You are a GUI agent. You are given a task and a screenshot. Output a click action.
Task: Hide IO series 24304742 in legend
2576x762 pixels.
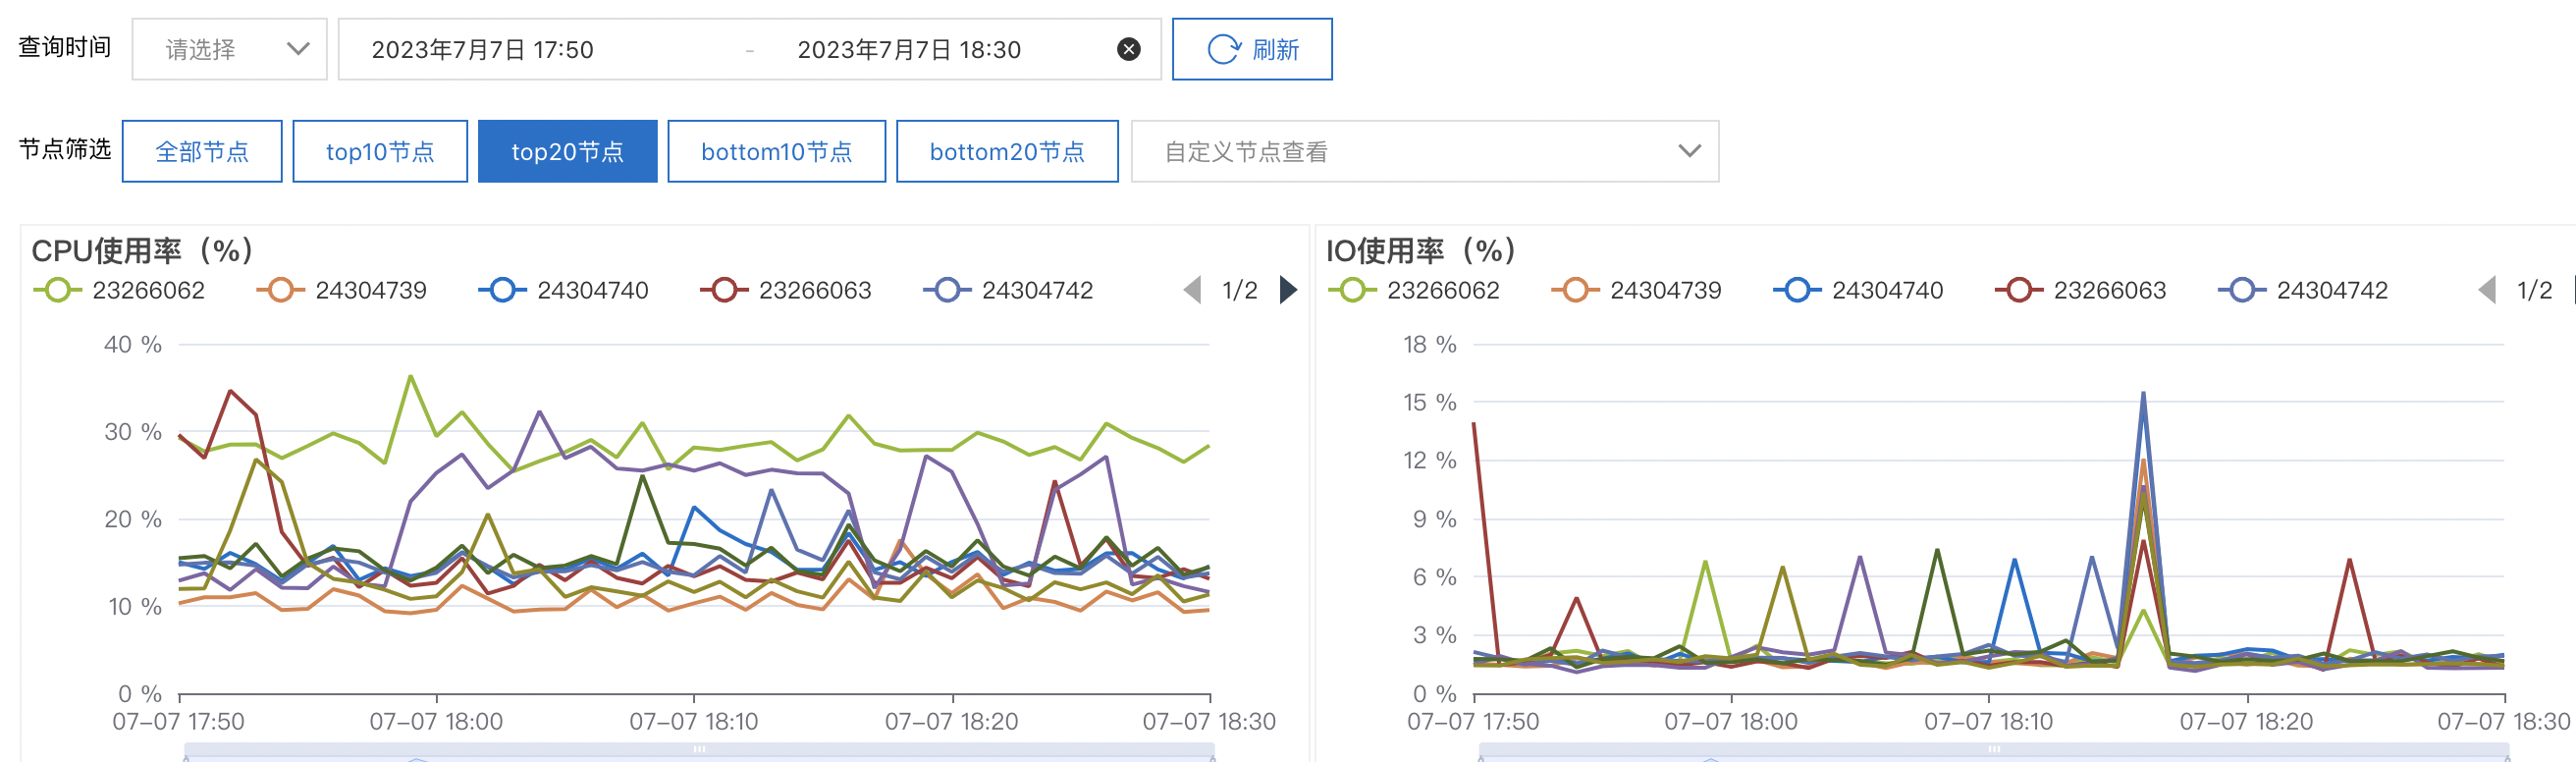point(2303,290)
